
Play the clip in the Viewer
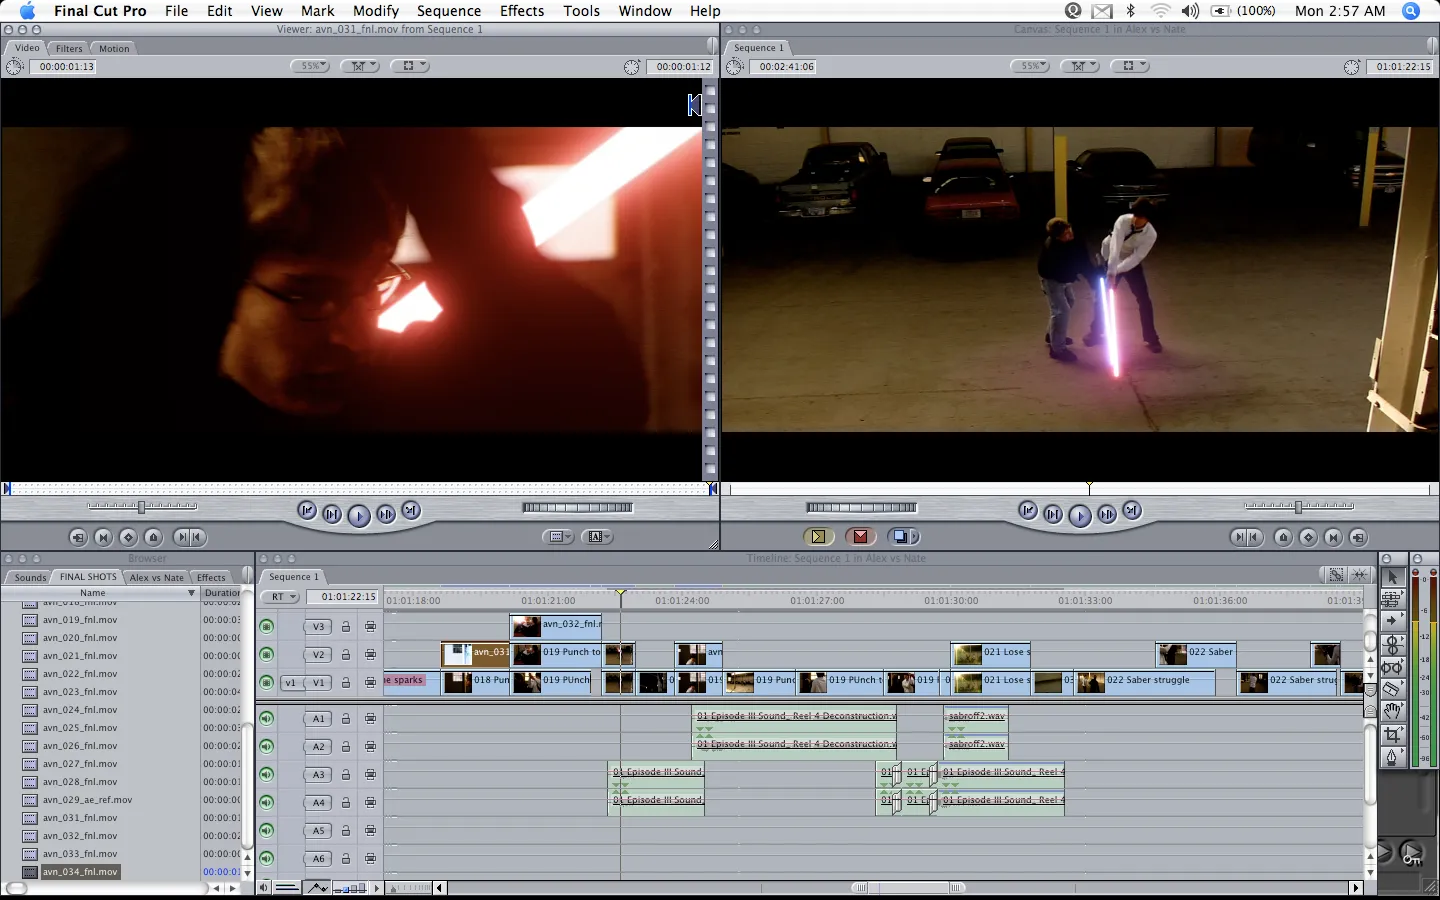[x=359, y=515]
